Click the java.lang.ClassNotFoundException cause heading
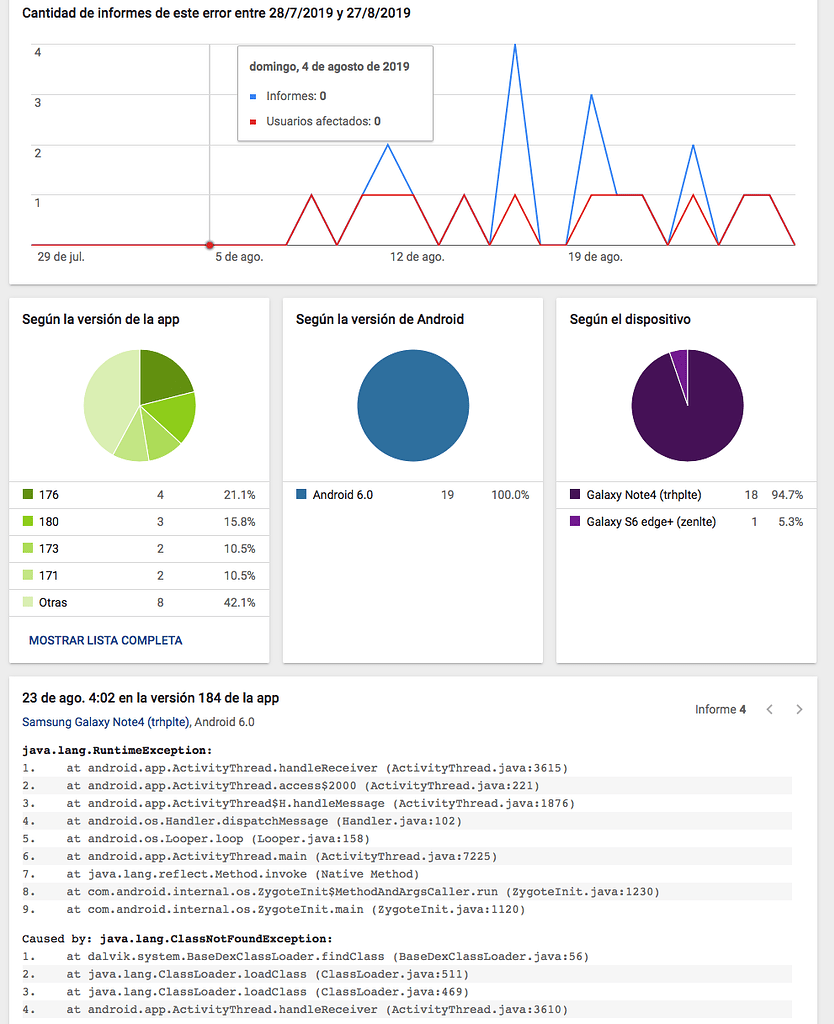 coord(176,938)
